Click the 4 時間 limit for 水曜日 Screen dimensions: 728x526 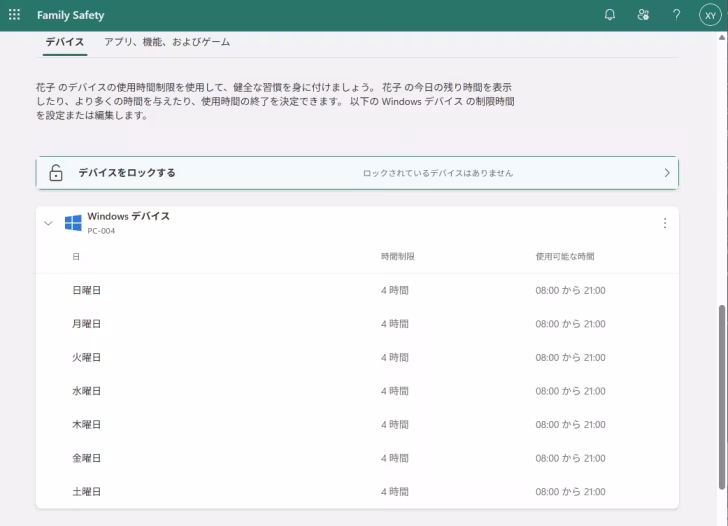395,391
